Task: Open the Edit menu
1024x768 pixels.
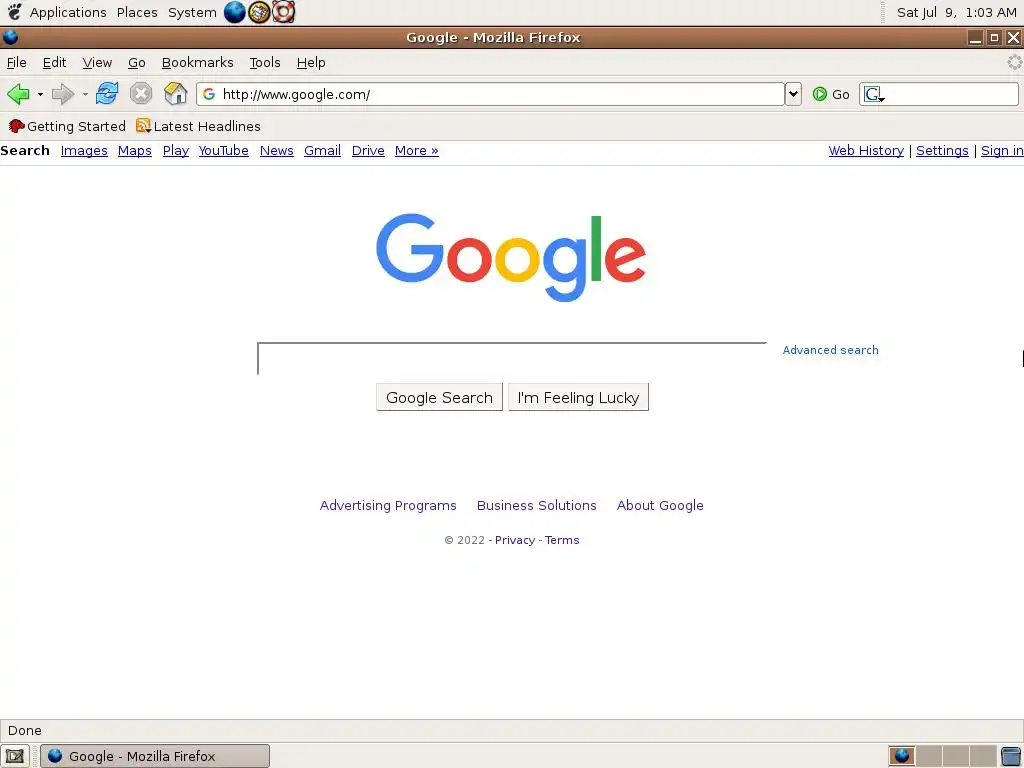Action: click(x=54, y=63)
